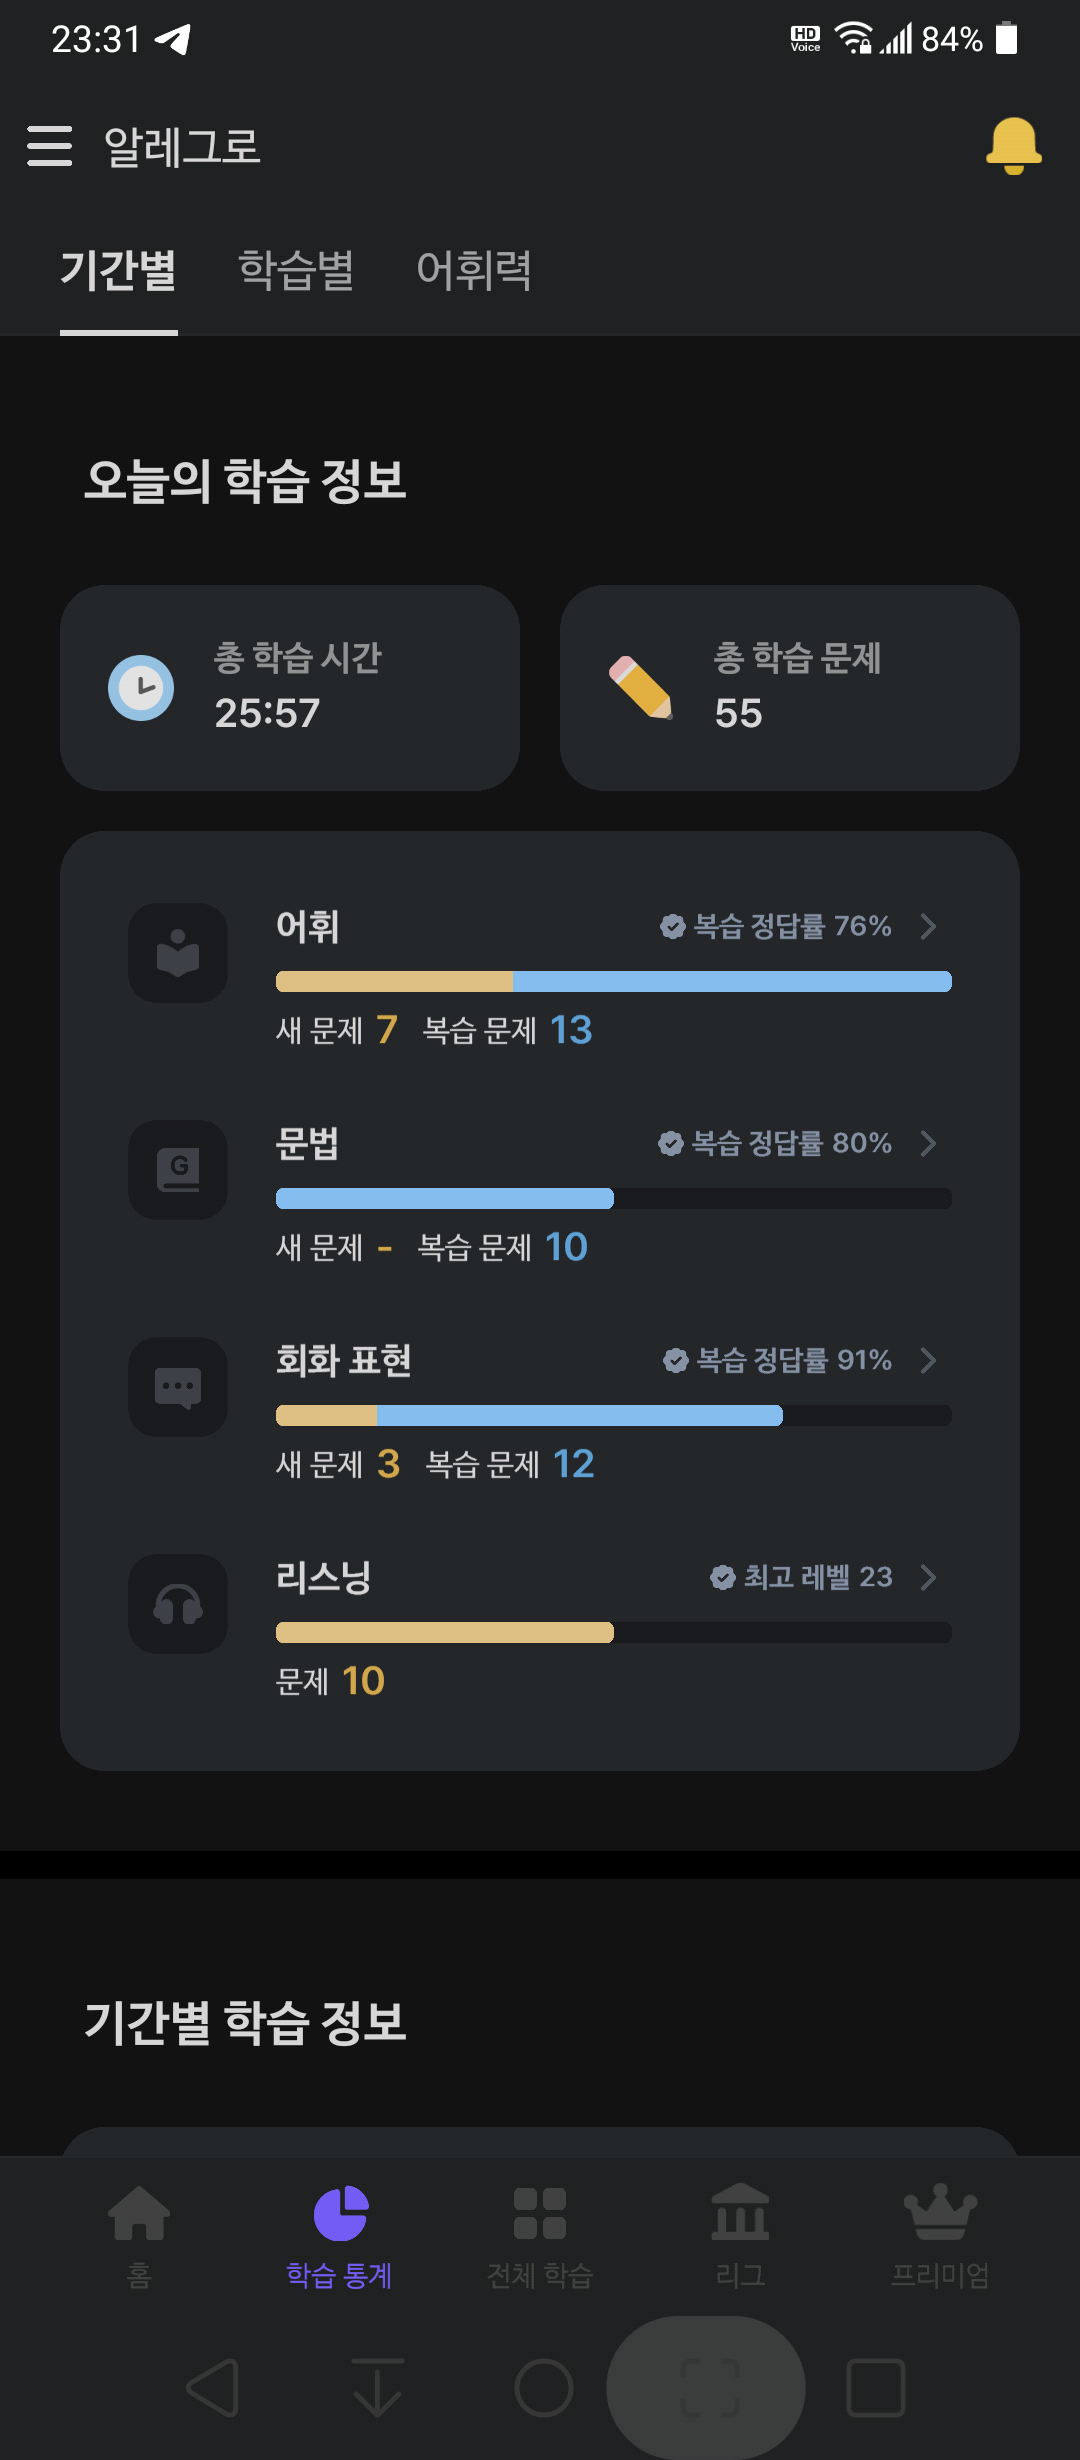Expand 문법 details chevron

928,1143
